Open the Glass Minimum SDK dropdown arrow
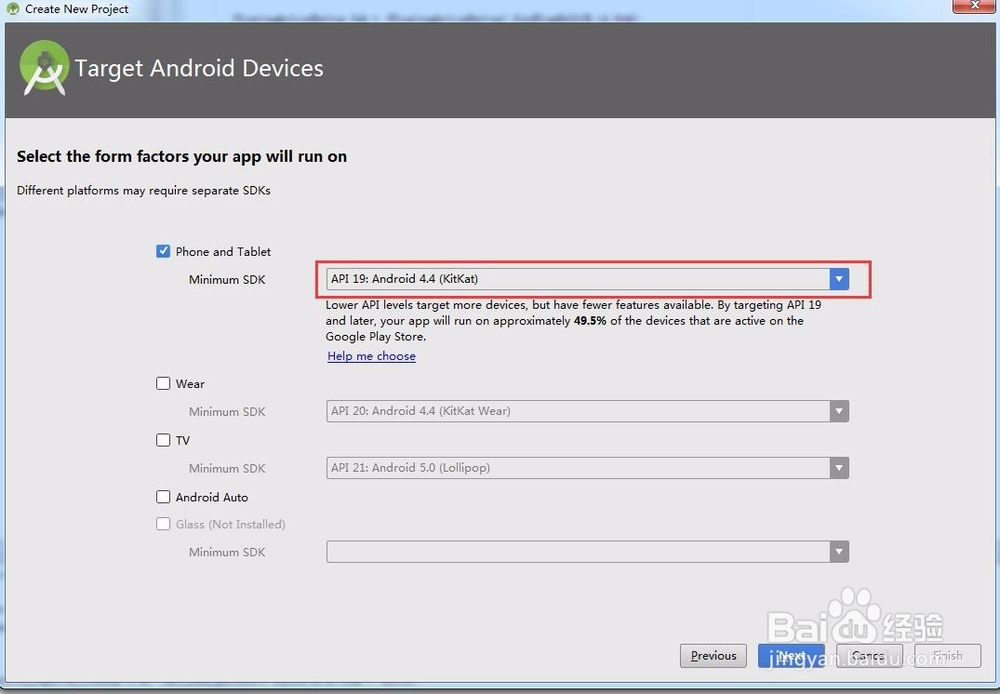This screenshot has width=1000, height=694. pyautogui.click(x=839, y=552)
